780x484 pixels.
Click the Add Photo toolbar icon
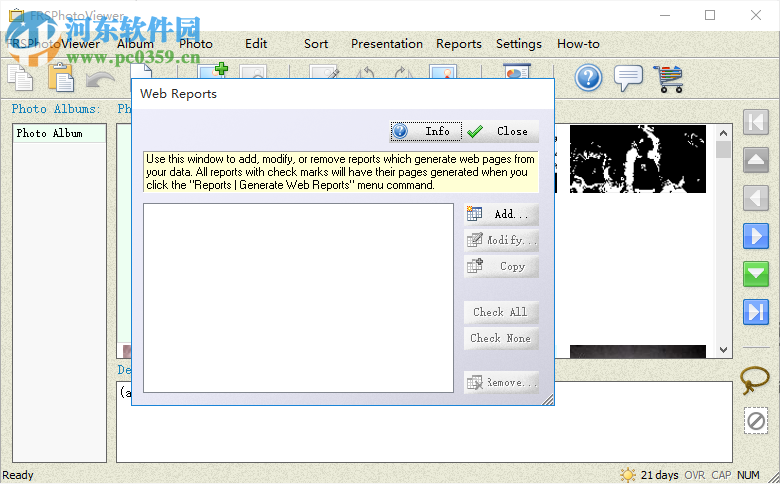[213, 70]
